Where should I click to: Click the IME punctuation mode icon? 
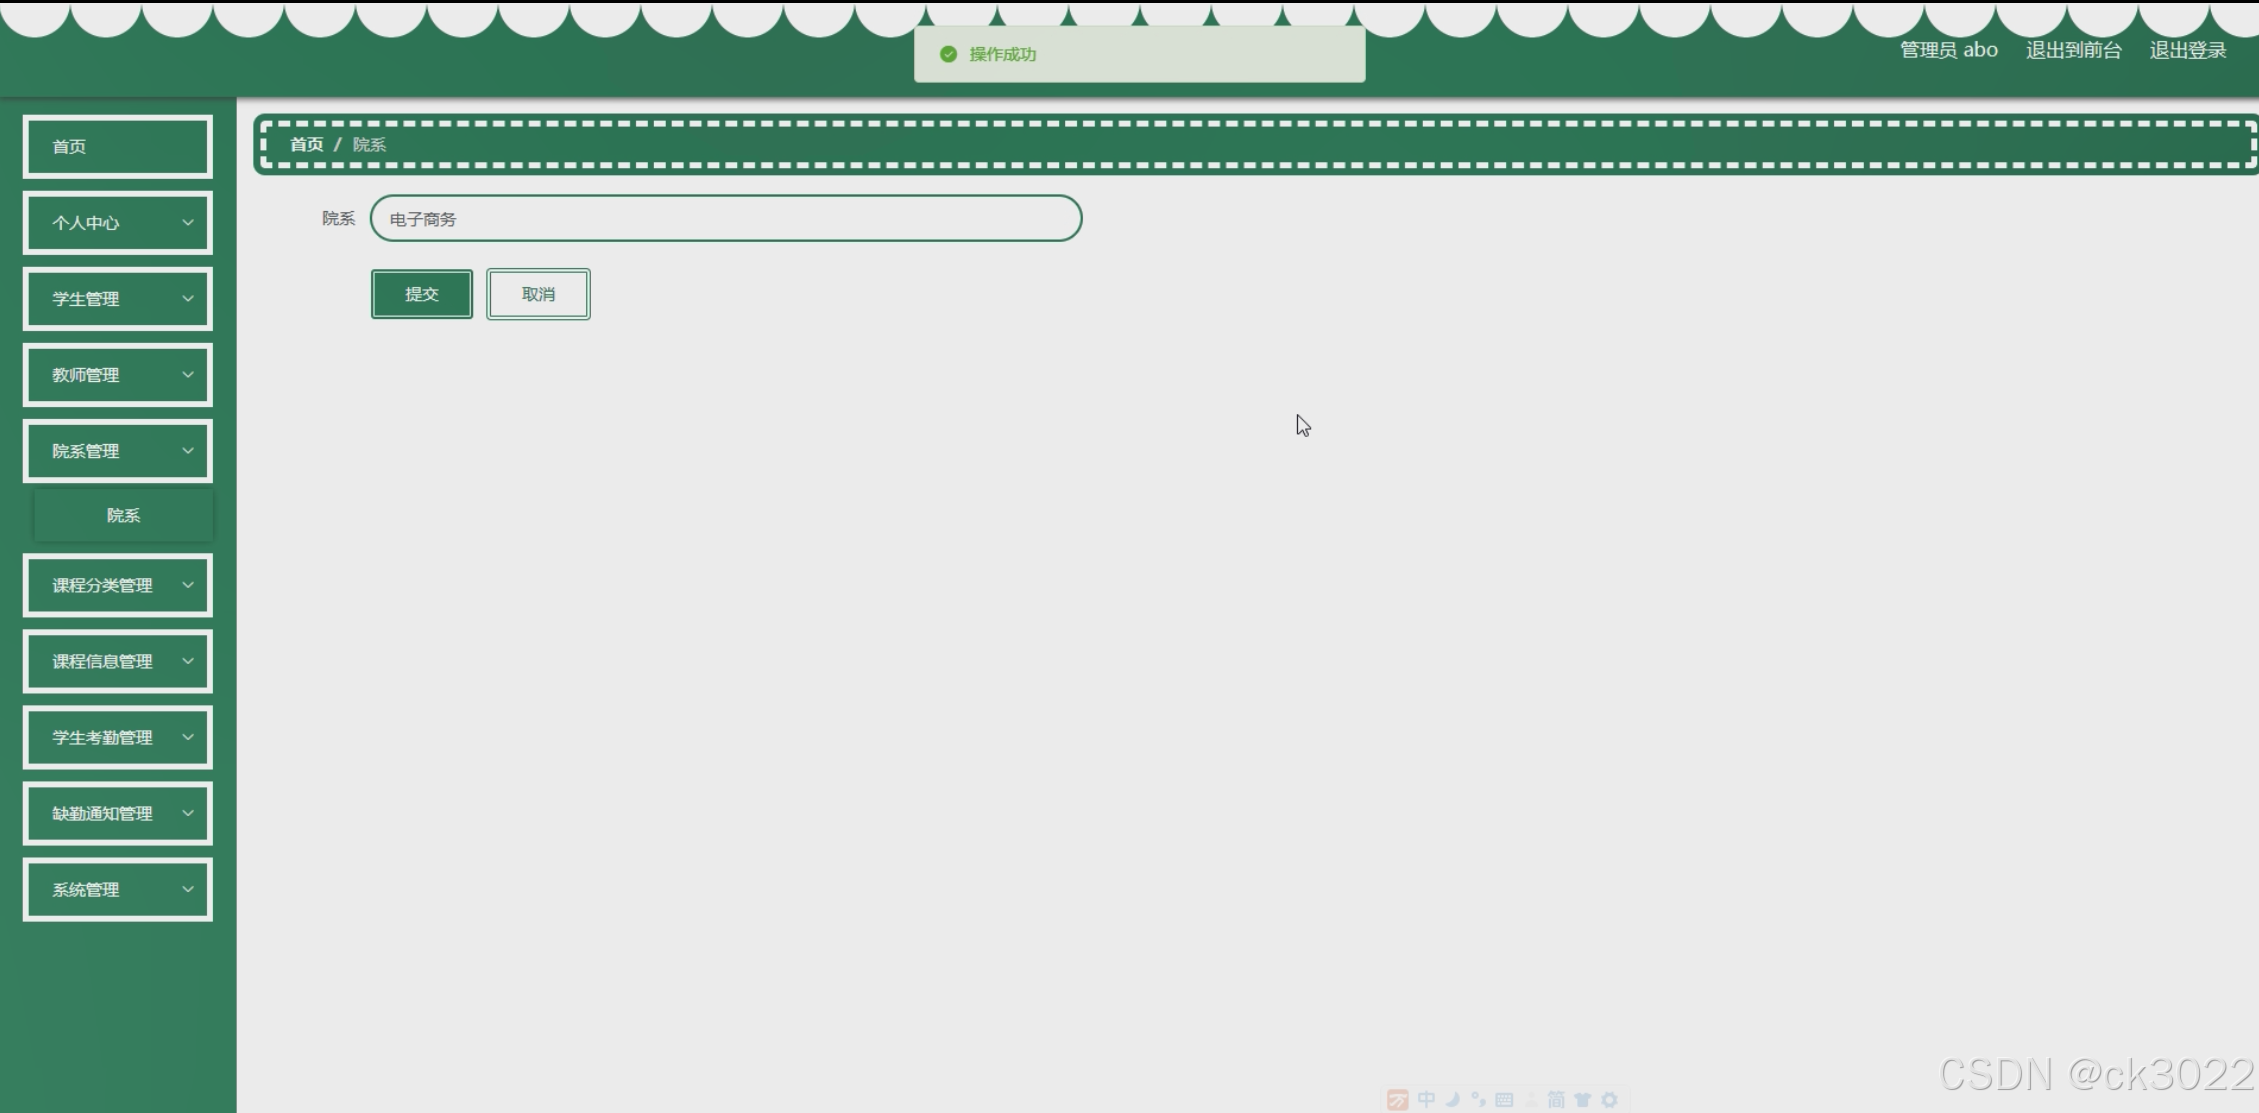(1478, 1099)
